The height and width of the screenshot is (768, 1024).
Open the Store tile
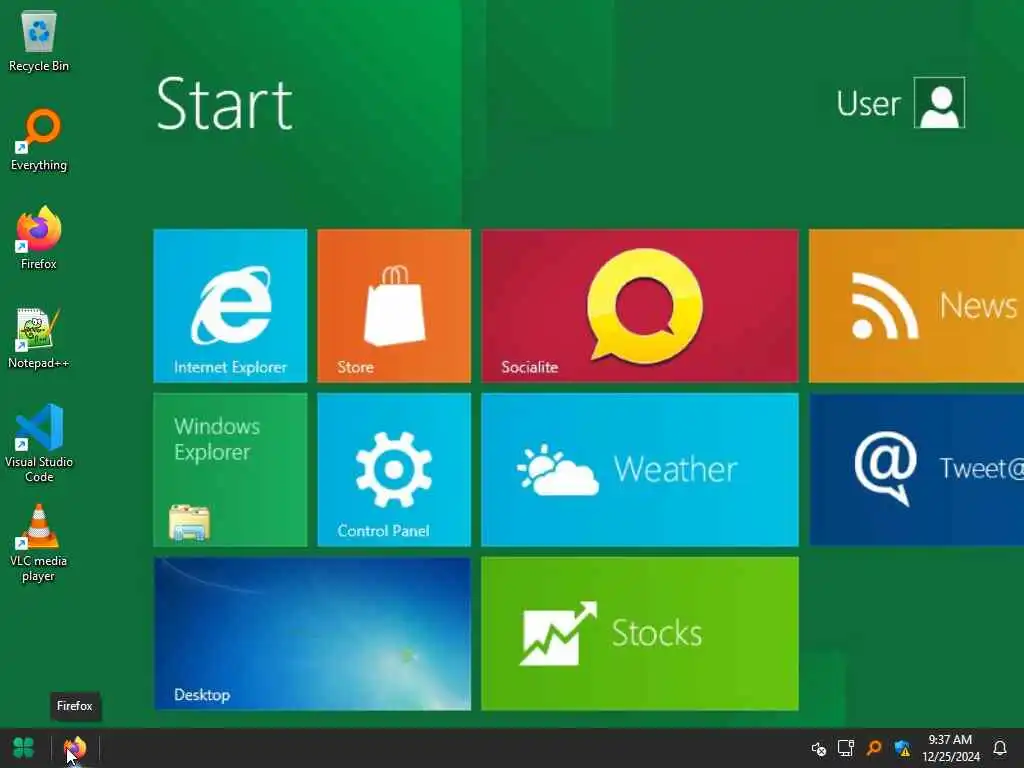pos(394,306)
